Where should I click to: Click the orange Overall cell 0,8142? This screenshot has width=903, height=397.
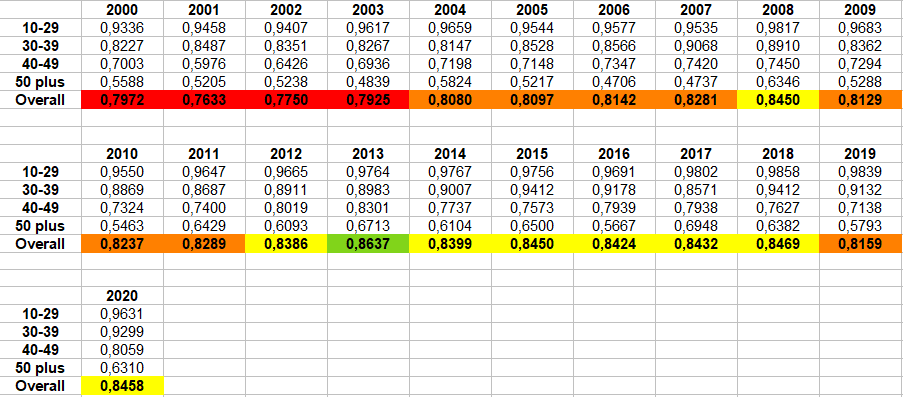614,100
